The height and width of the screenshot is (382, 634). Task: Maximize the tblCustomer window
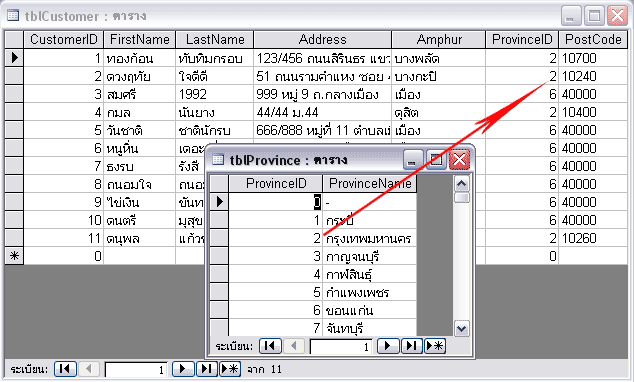(594, 16)
